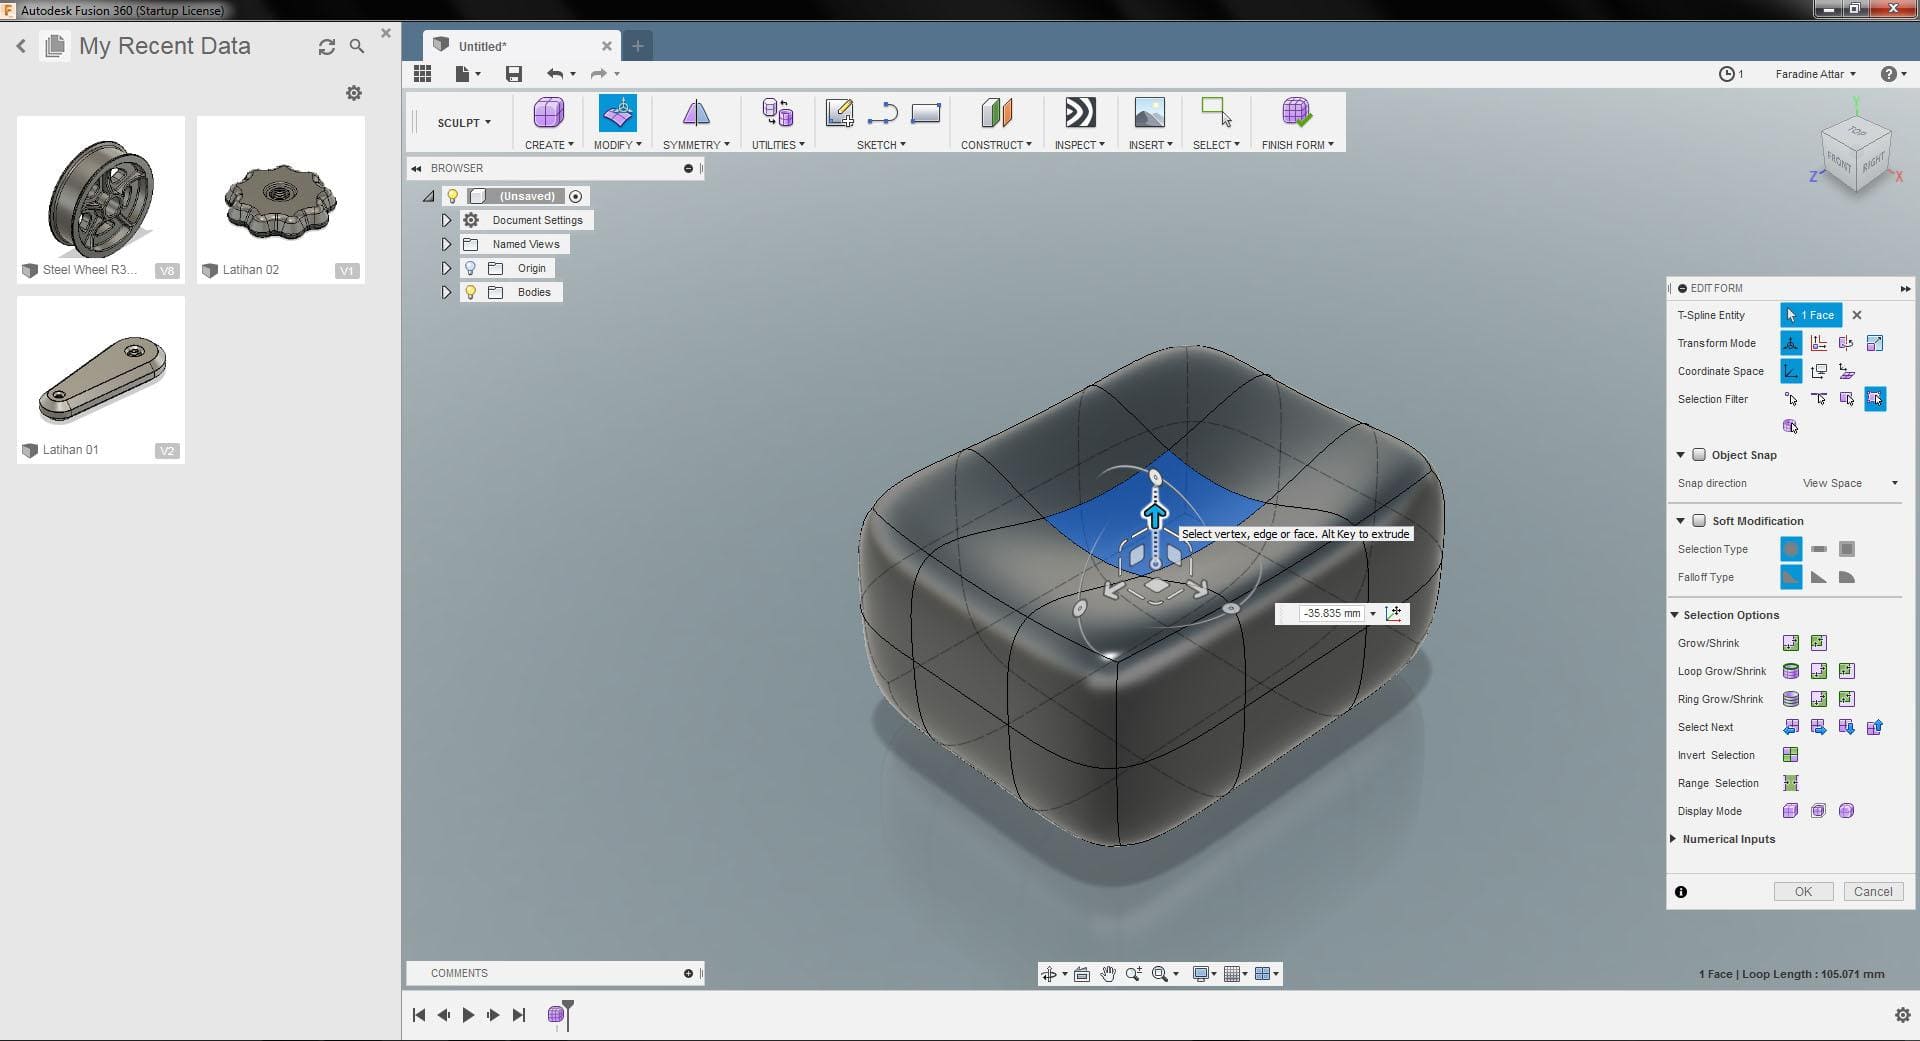The image size is (1920, 1041).
Task: Expand the Numerical Inputs section
Action: pos(1673,839)
